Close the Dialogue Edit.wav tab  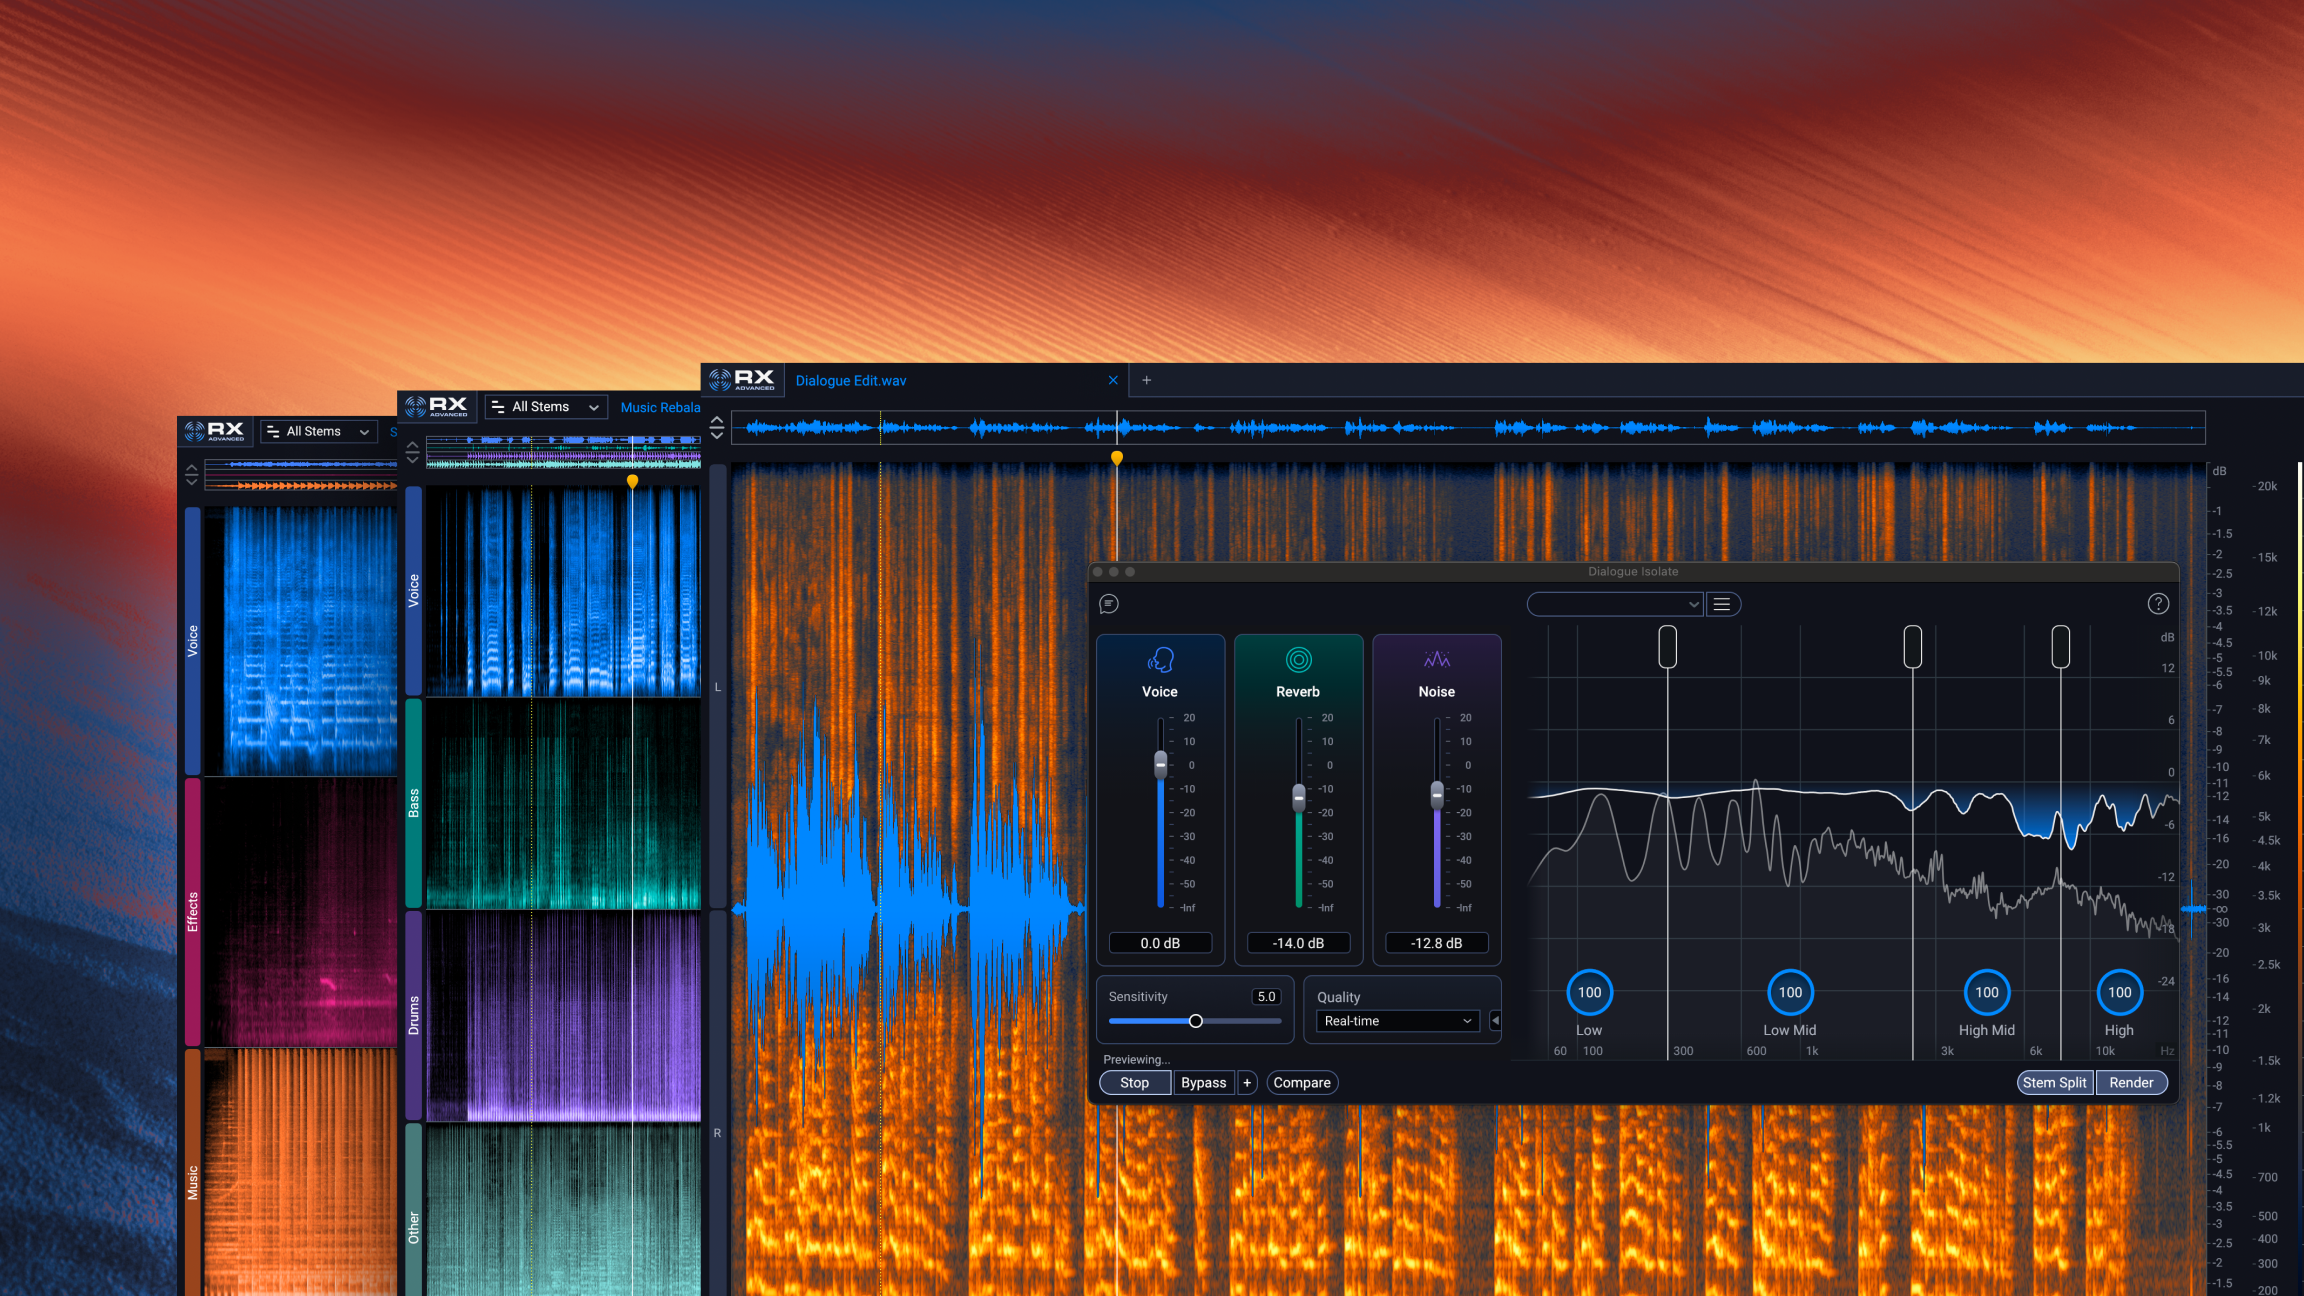pyautogui.click(x=1113, y=380)
